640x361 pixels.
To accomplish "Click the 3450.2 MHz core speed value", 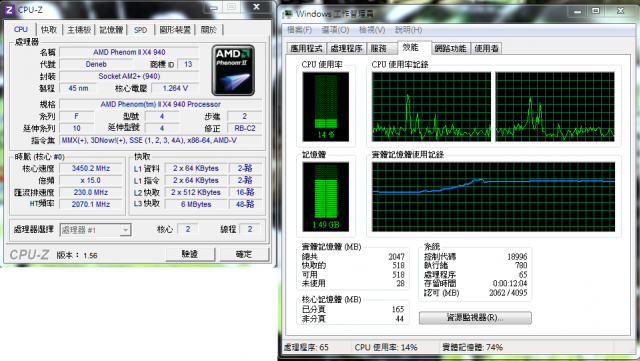I will coord(91,168).
